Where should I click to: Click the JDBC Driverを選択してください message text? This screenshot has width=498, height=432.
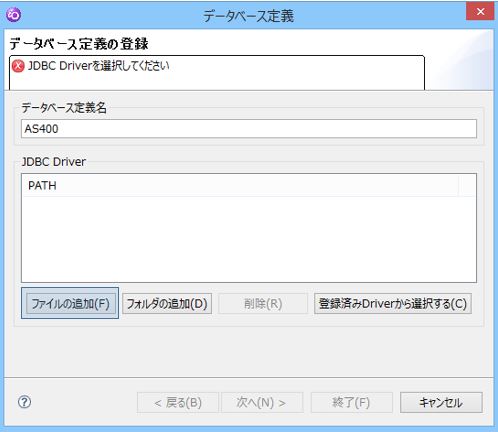tap(99, 66)
